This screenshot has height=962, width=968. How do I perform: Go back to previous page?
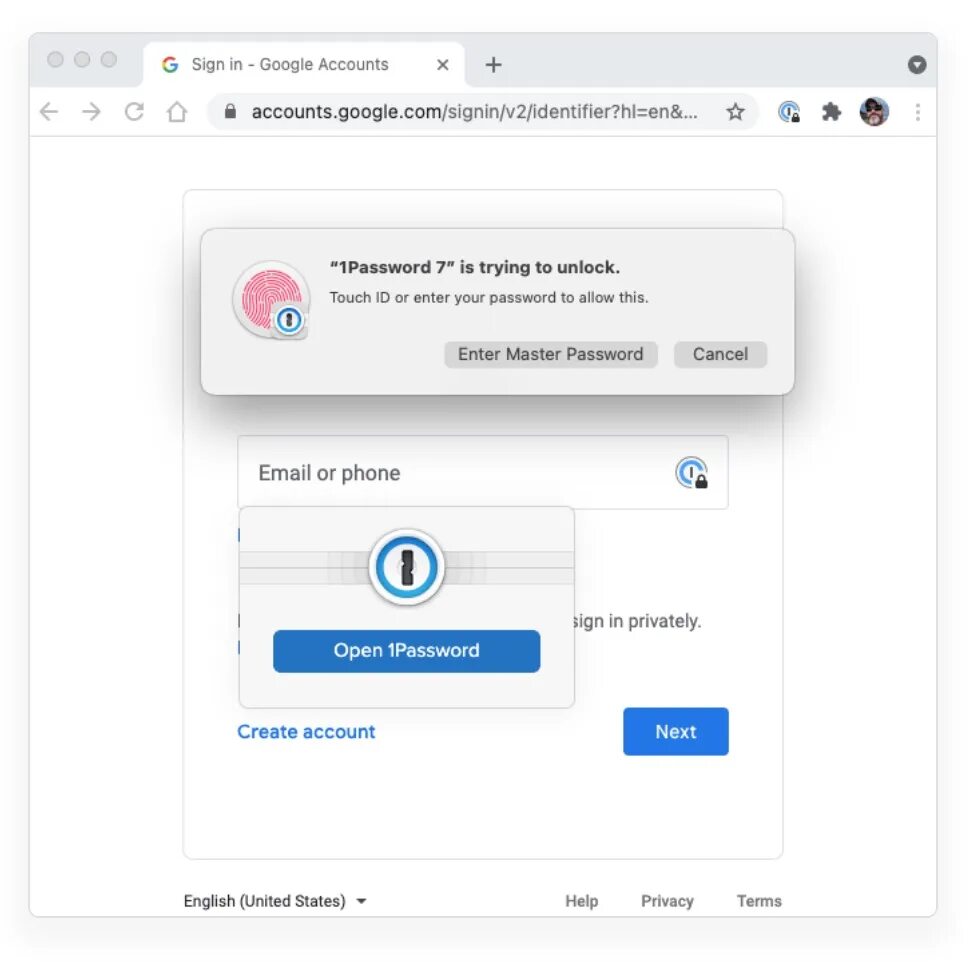pyautogui.click(x=49, y=112)
